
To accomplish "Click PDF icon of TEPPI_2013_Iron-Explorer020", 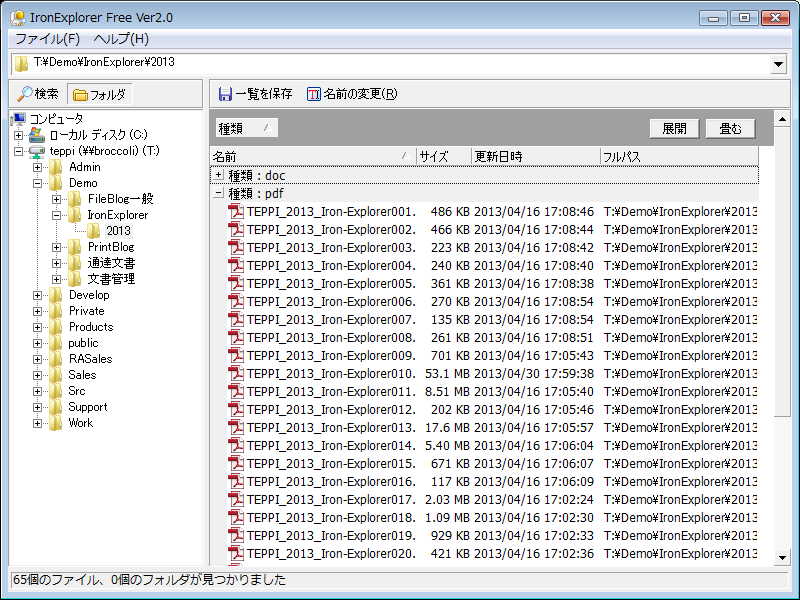I will click(236, 554).
